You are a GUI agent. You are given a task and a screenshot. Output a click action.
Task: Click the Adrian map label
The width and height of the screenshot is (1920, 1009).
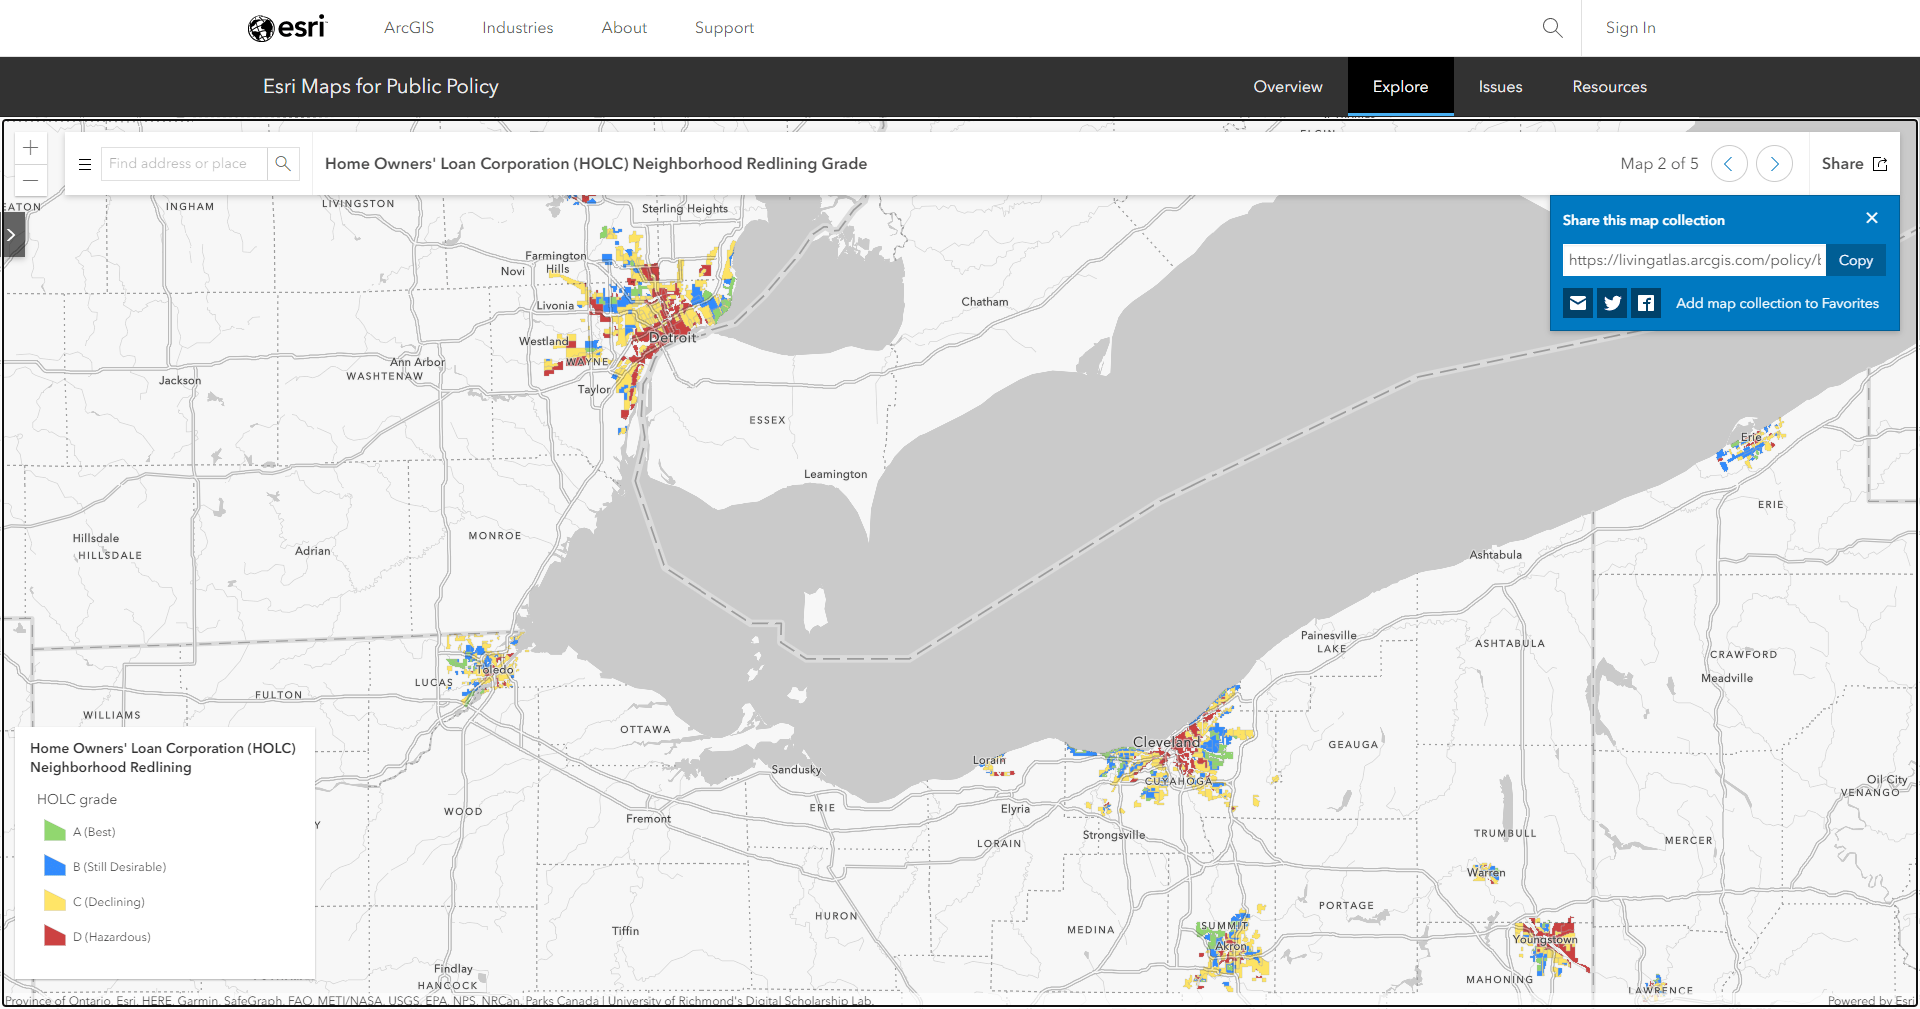coord(313,551)
